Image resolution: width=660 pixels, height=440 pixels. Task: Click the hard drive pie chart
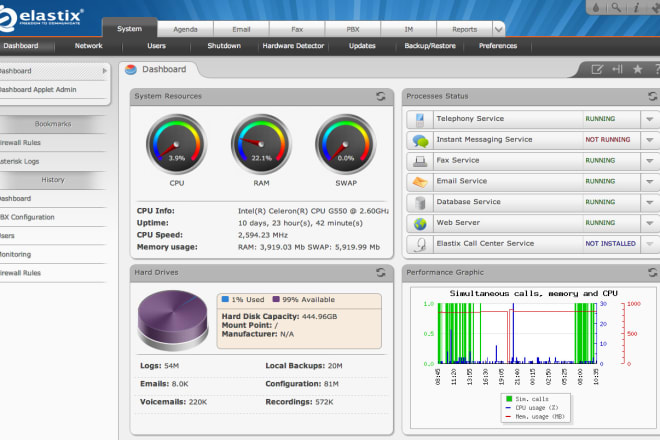point(173,320)
